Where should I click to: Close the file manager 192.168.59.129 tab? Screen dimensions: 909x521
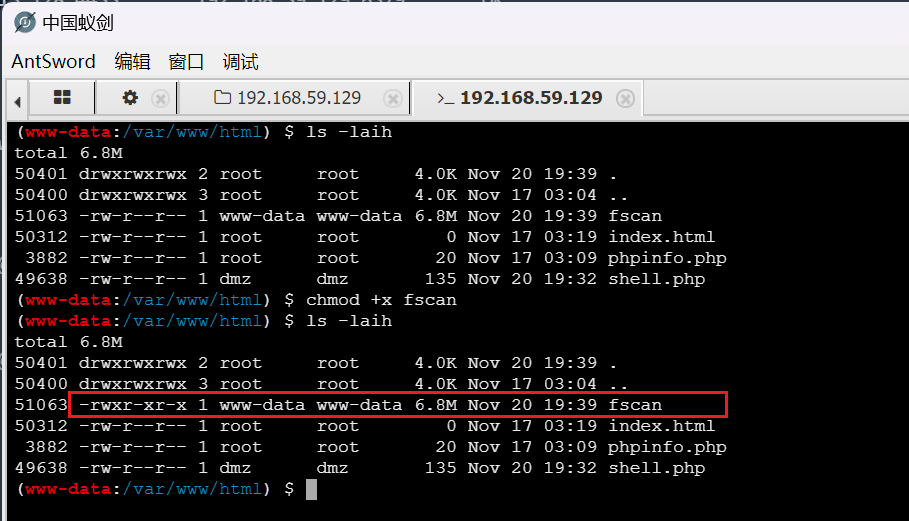point(393,99)
